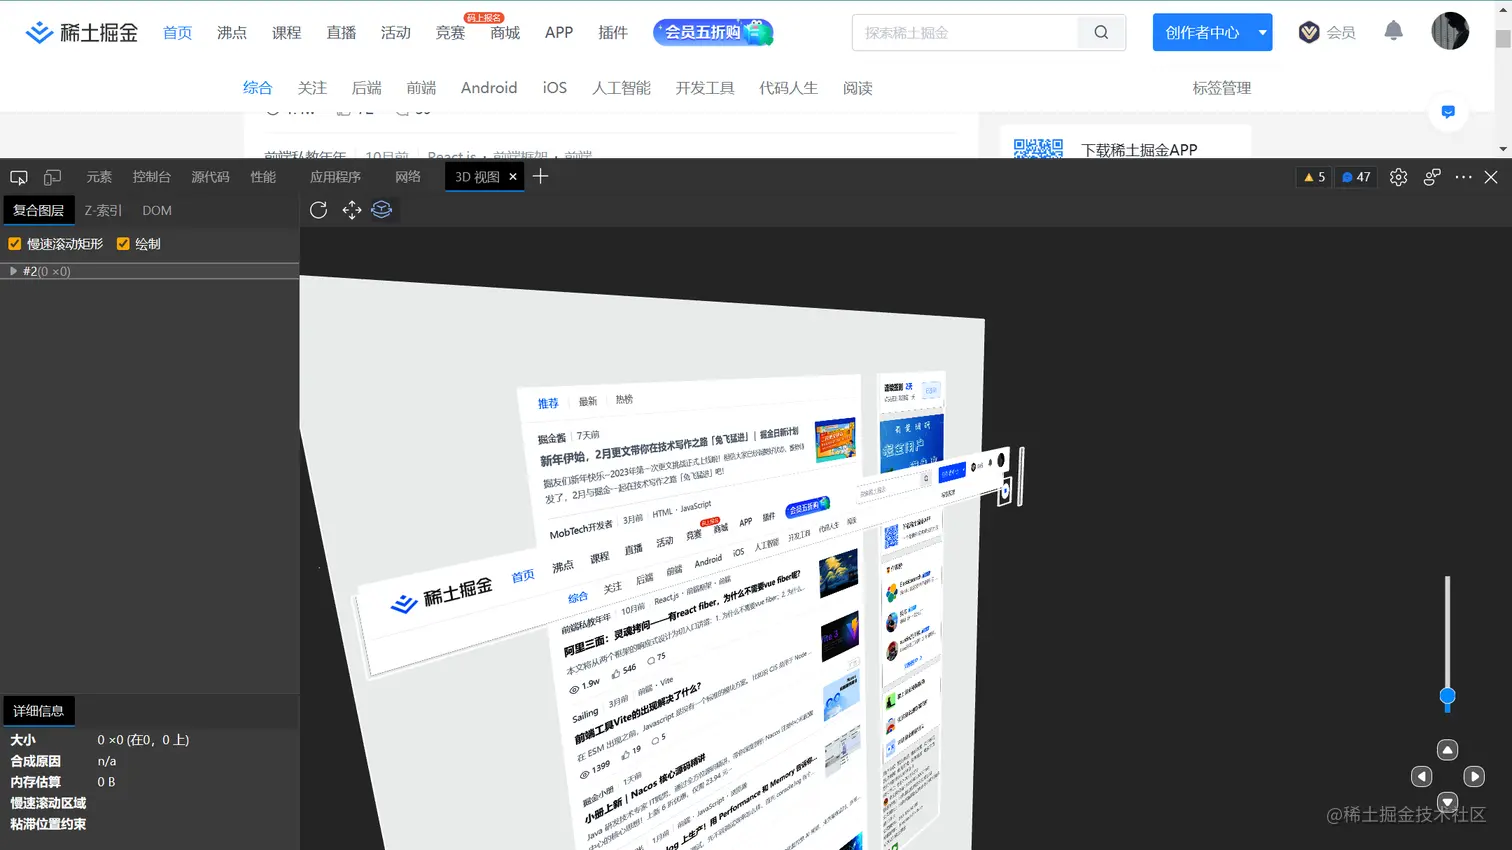1512x850 pixels.
Task: Open the DevTools settings gear
Action: coord(1397,177)
